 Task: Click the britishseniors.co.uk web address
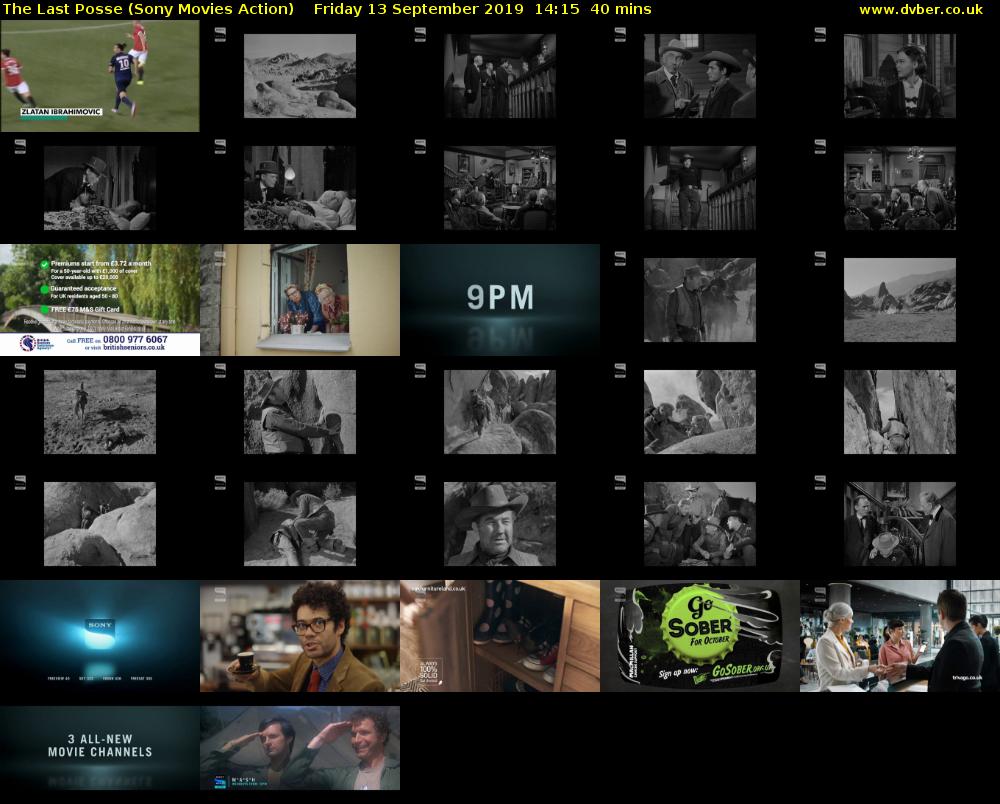click(x=134, y=348)
